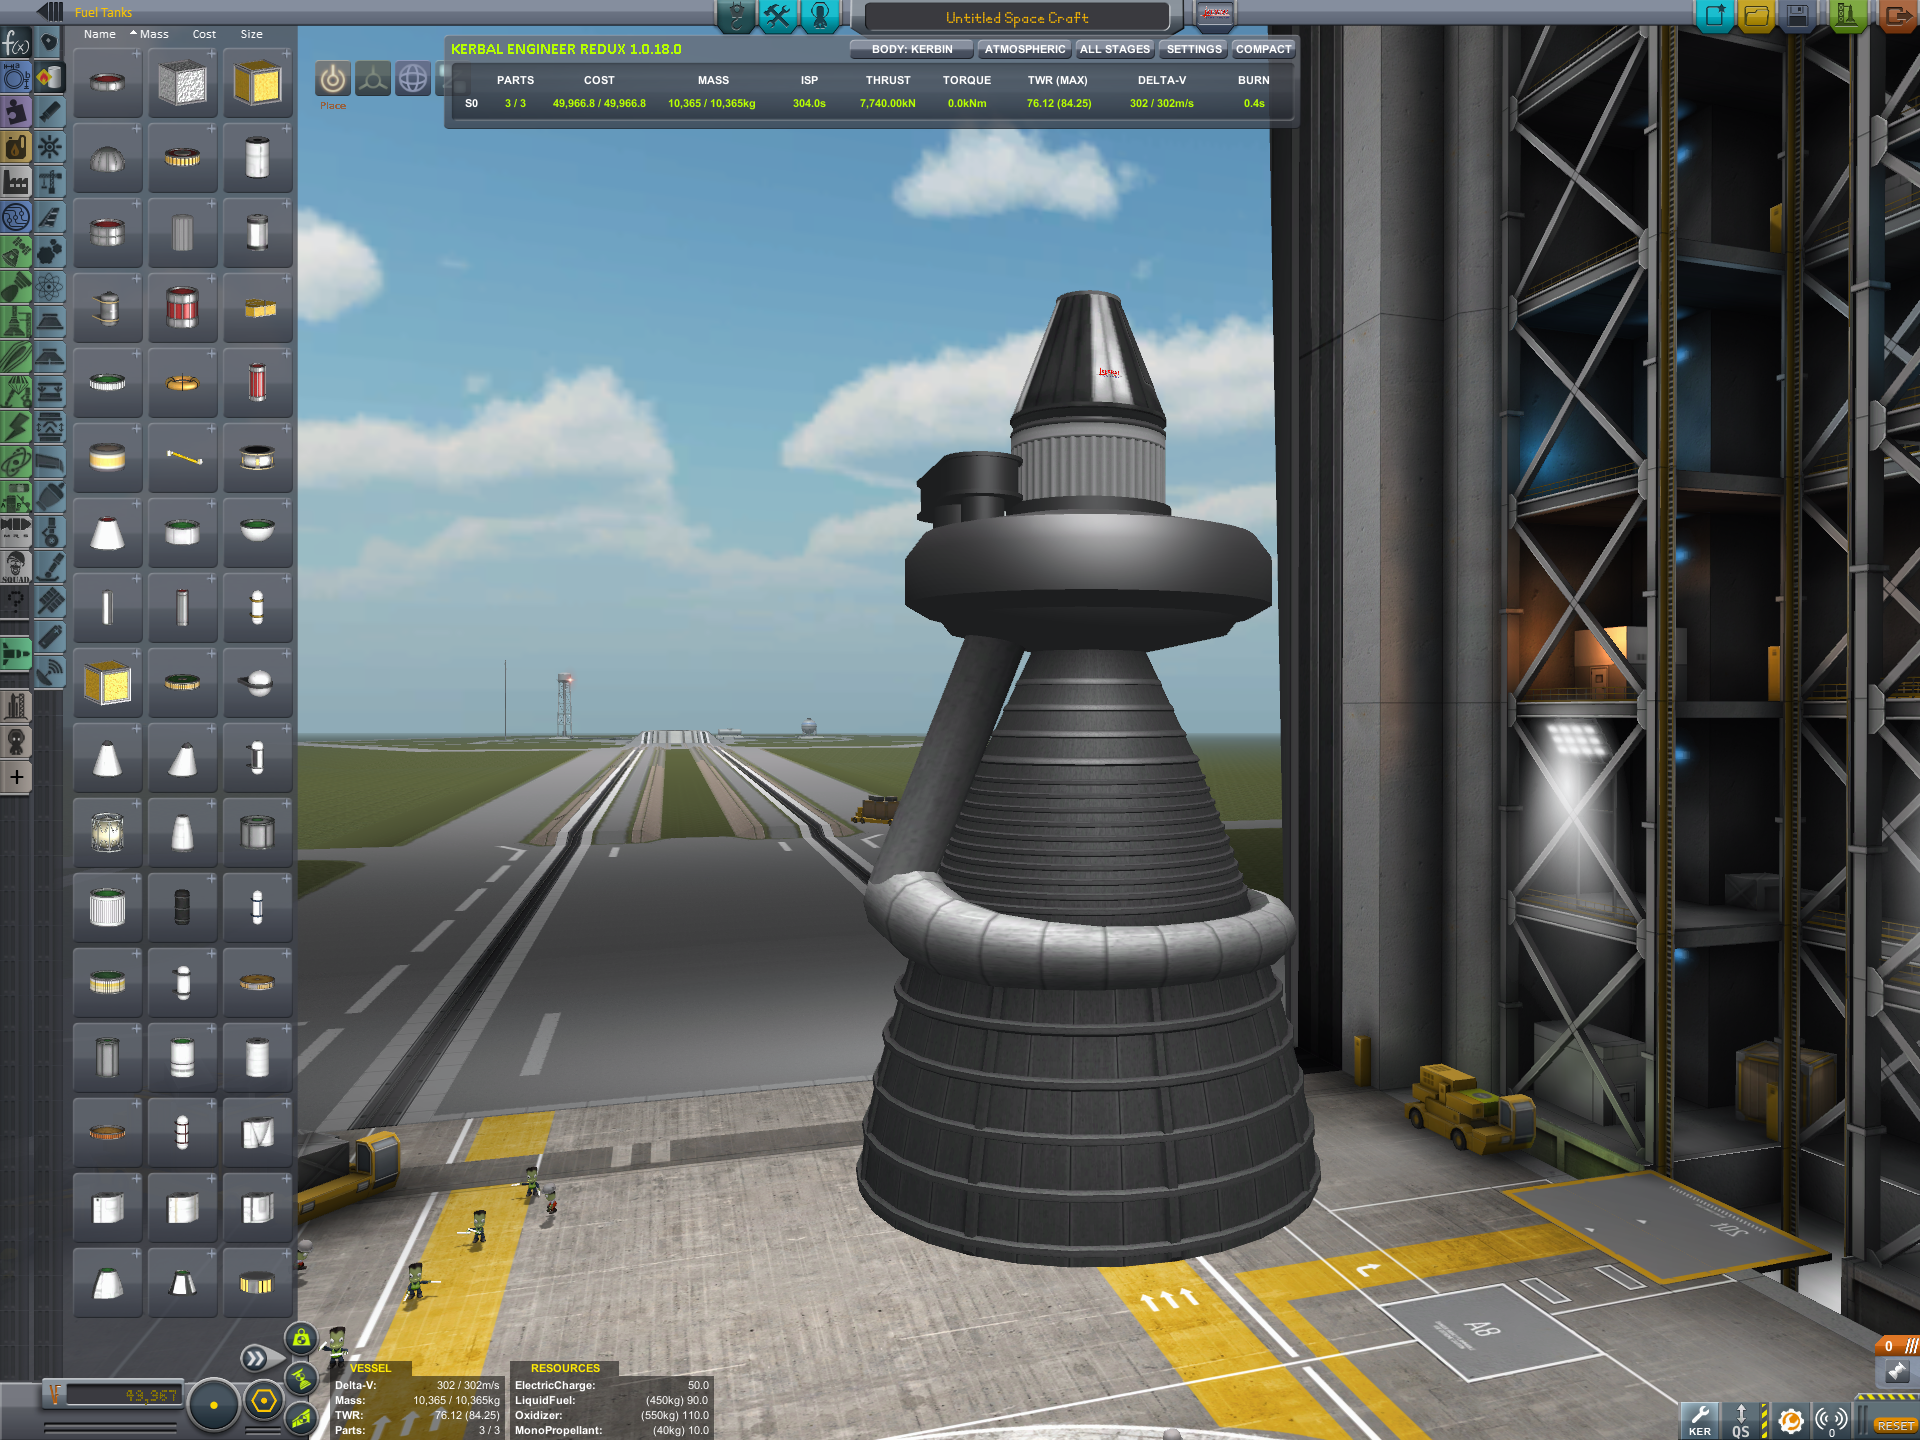This screenshot has width=1920, height=1440.
Task: Open the parachute filter icon
Action: (x=16, y=392)
